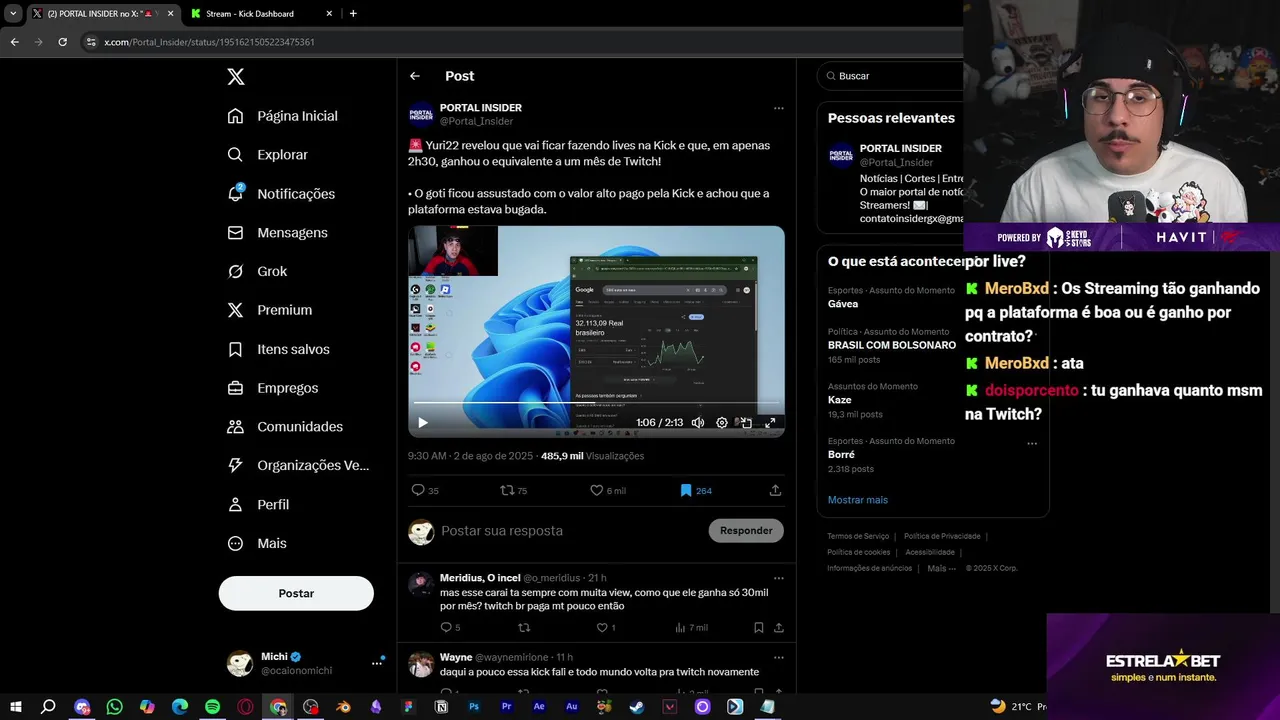The image size is (1280, 720).
Task: Open the BRASIL COM BOLSONARO trend
Action: click(x=891, y=345)
